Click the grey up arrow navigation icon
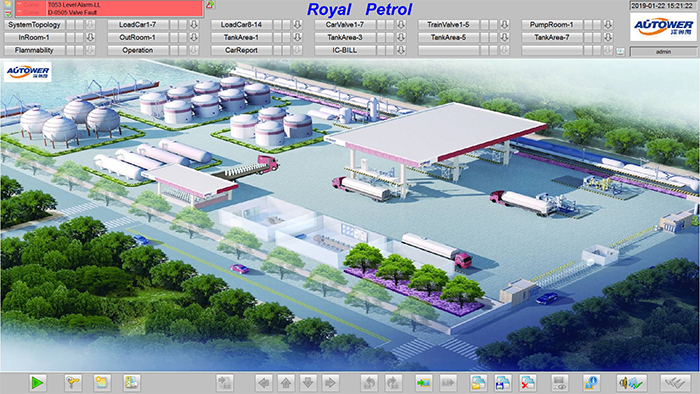 click(286, 383)
